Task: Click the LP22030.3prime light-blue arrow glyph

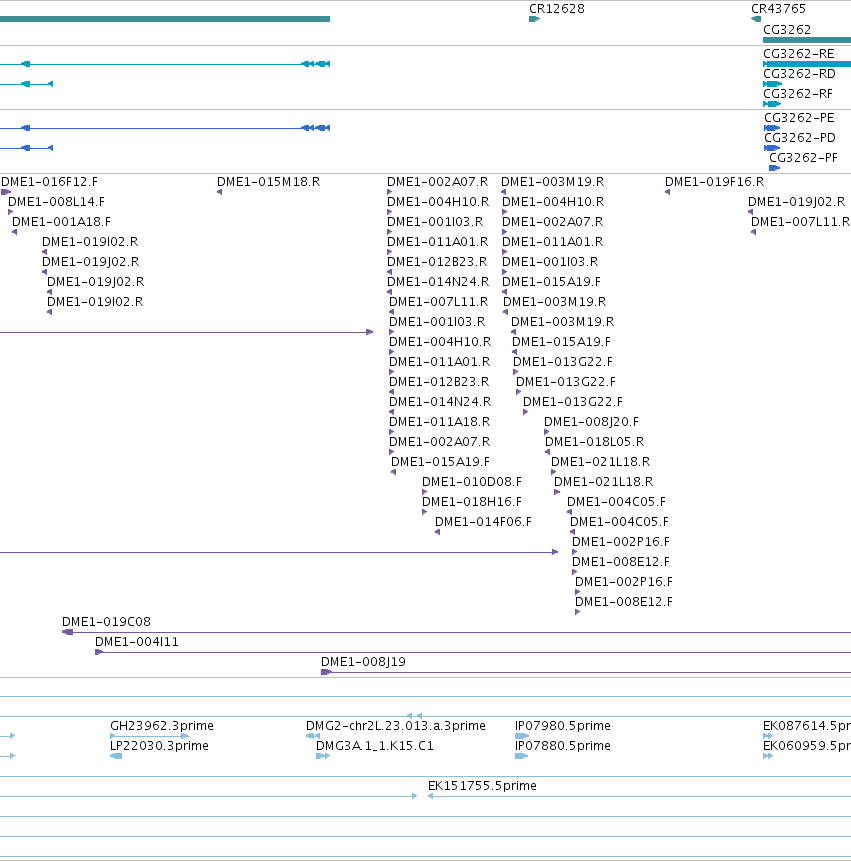Action: [116, 756]
